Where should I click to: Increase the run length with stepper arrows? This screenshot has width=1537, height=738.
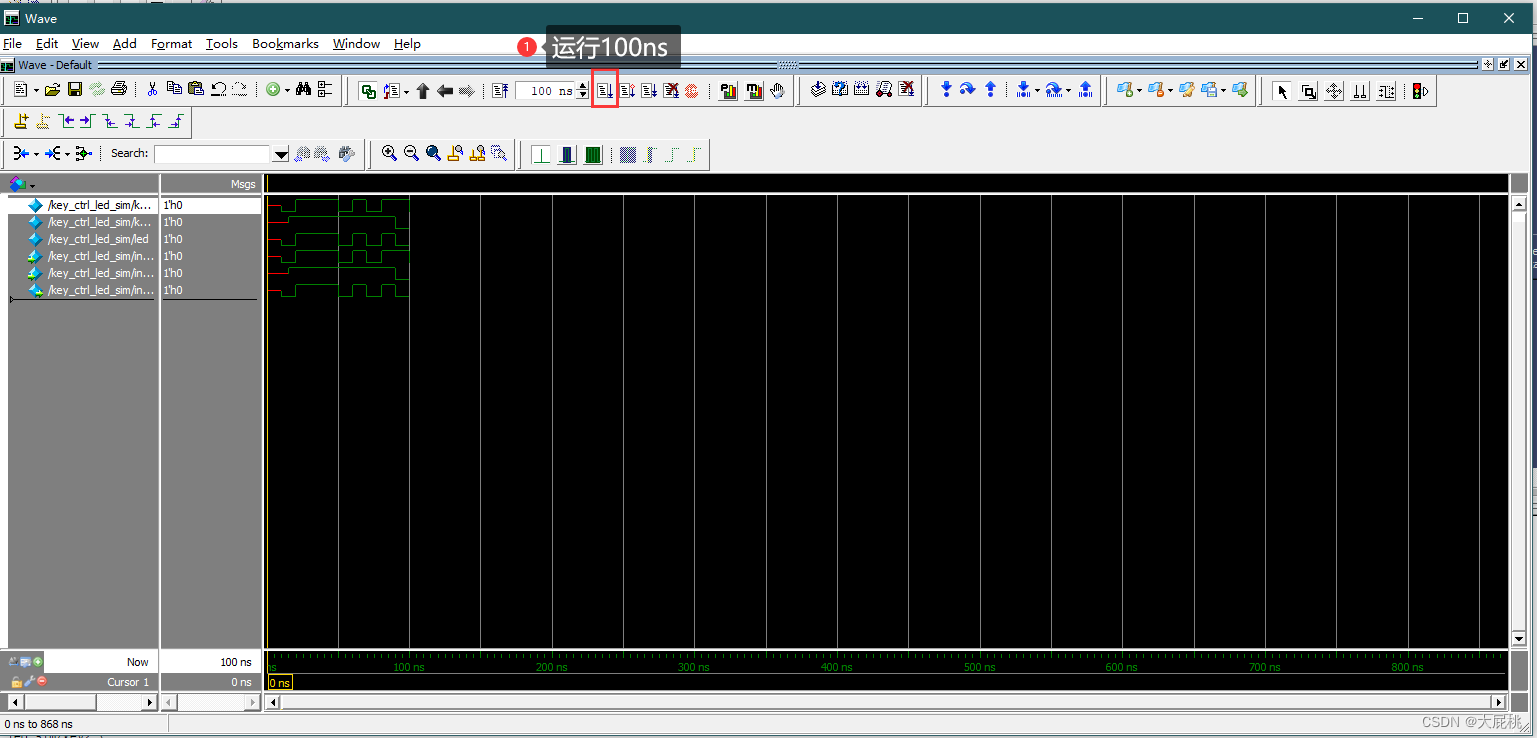(x=583, y=87)
